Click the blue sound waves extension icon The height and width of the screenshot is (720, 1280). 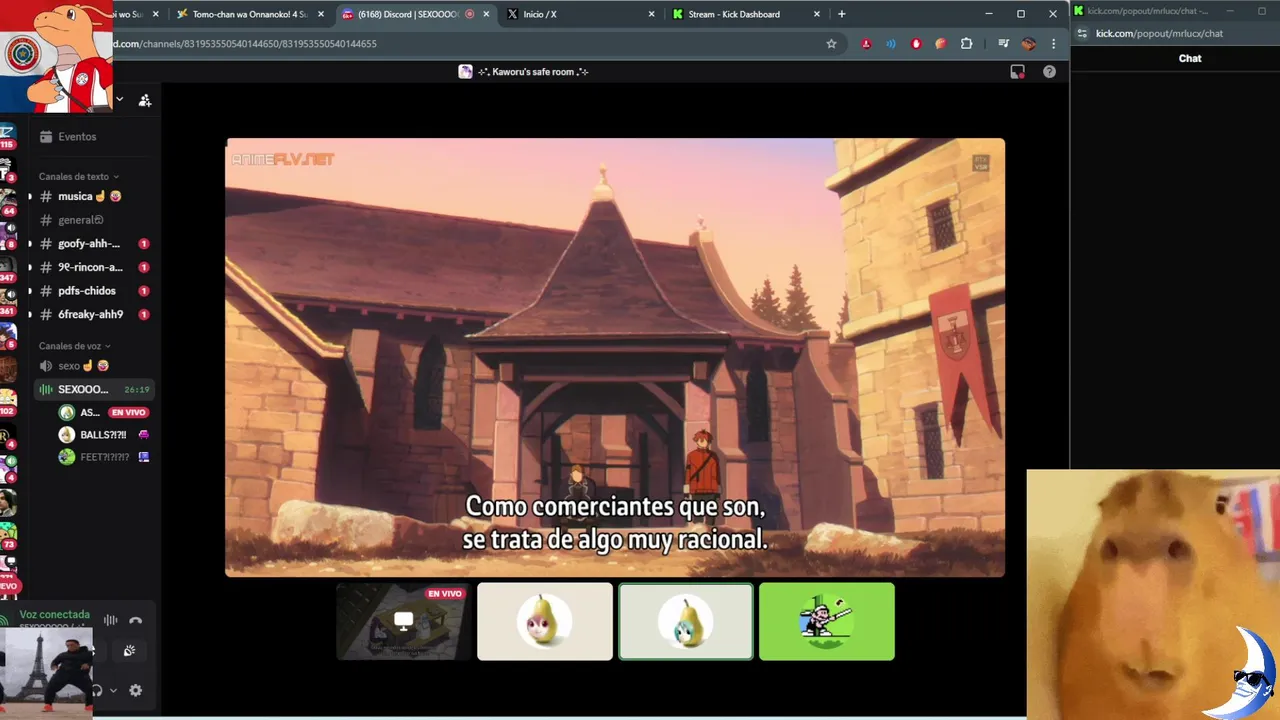coord(891,44)
